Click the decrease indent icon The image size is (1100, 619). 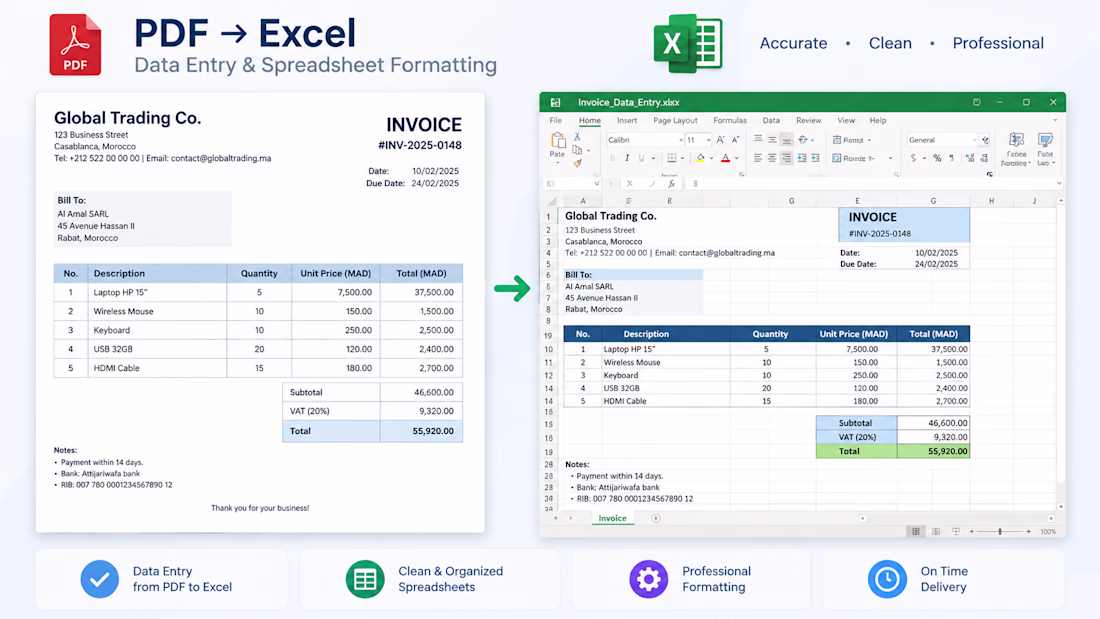[x=802, y=158]
